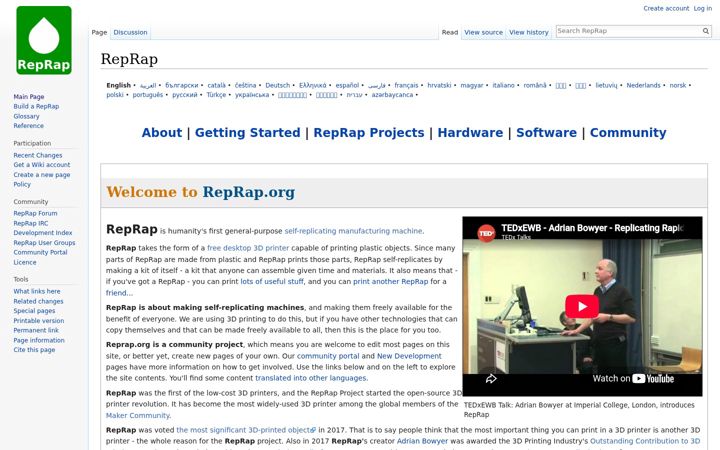
Task: Open the Software link
Action: click(546, 133)
